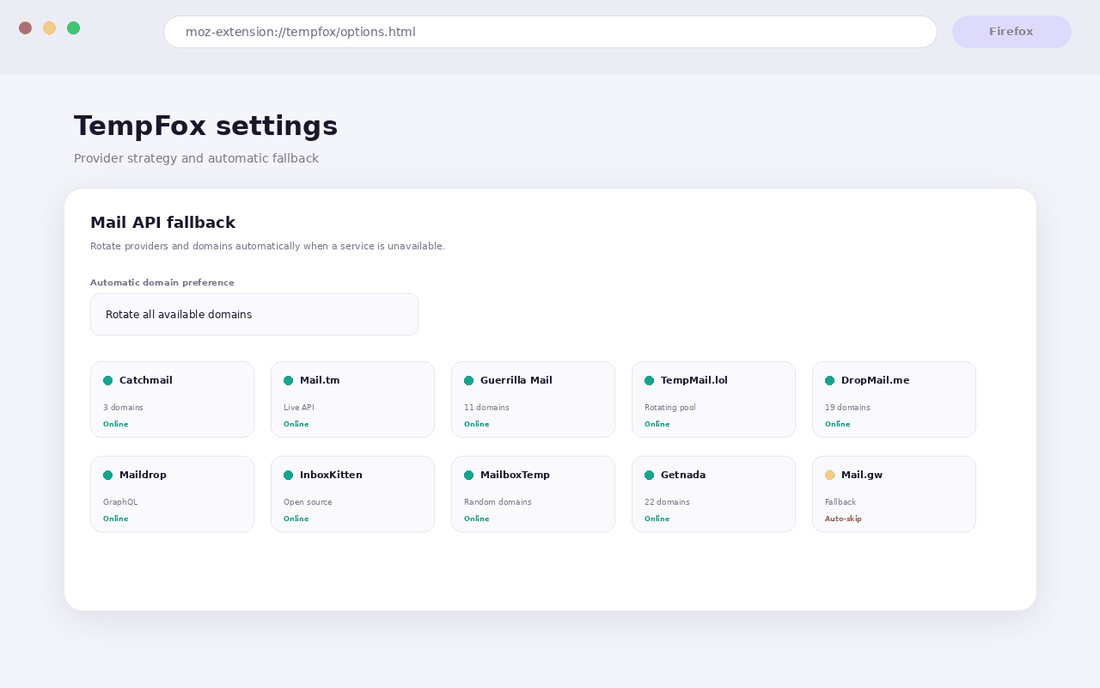Click the 'Automatic domain preference' label
The width and height of the screenshot is (1100, 688).
tap(162, 283)
